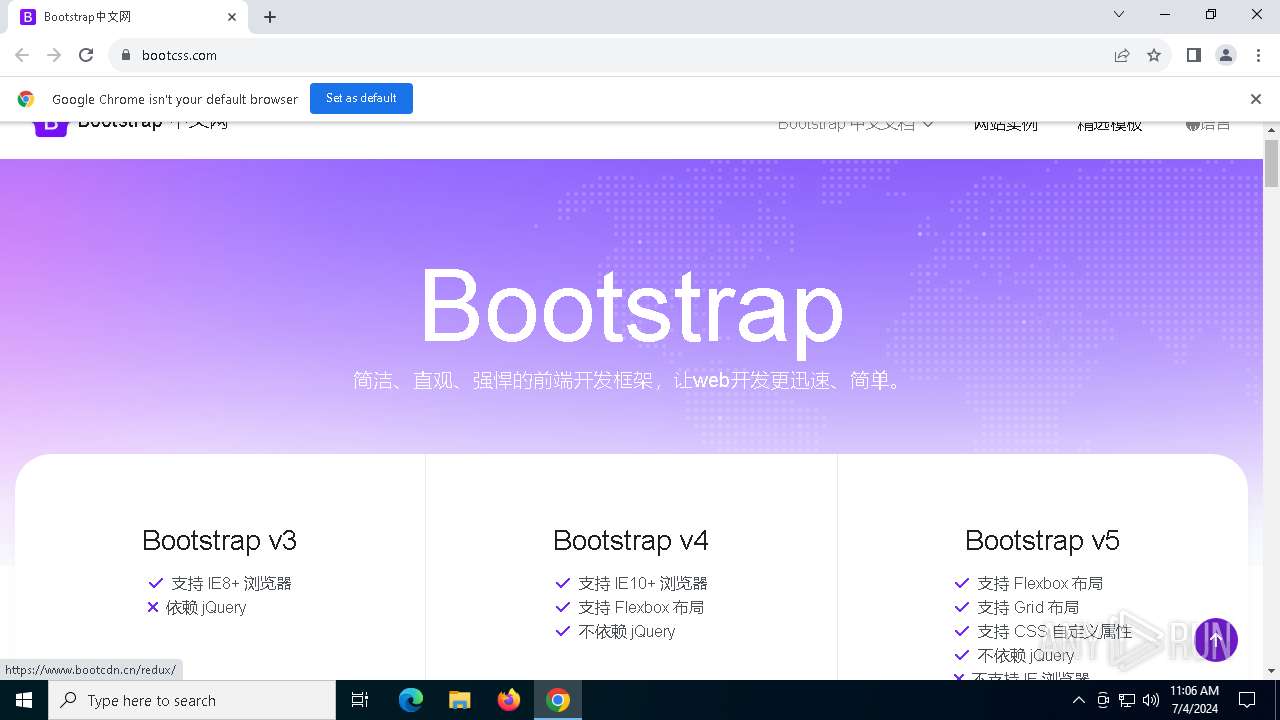Viewport: 1280px width, 720px height.
Task: Reload the bootcss.com page
Action: pyautogui.click(x=86, y=55)
